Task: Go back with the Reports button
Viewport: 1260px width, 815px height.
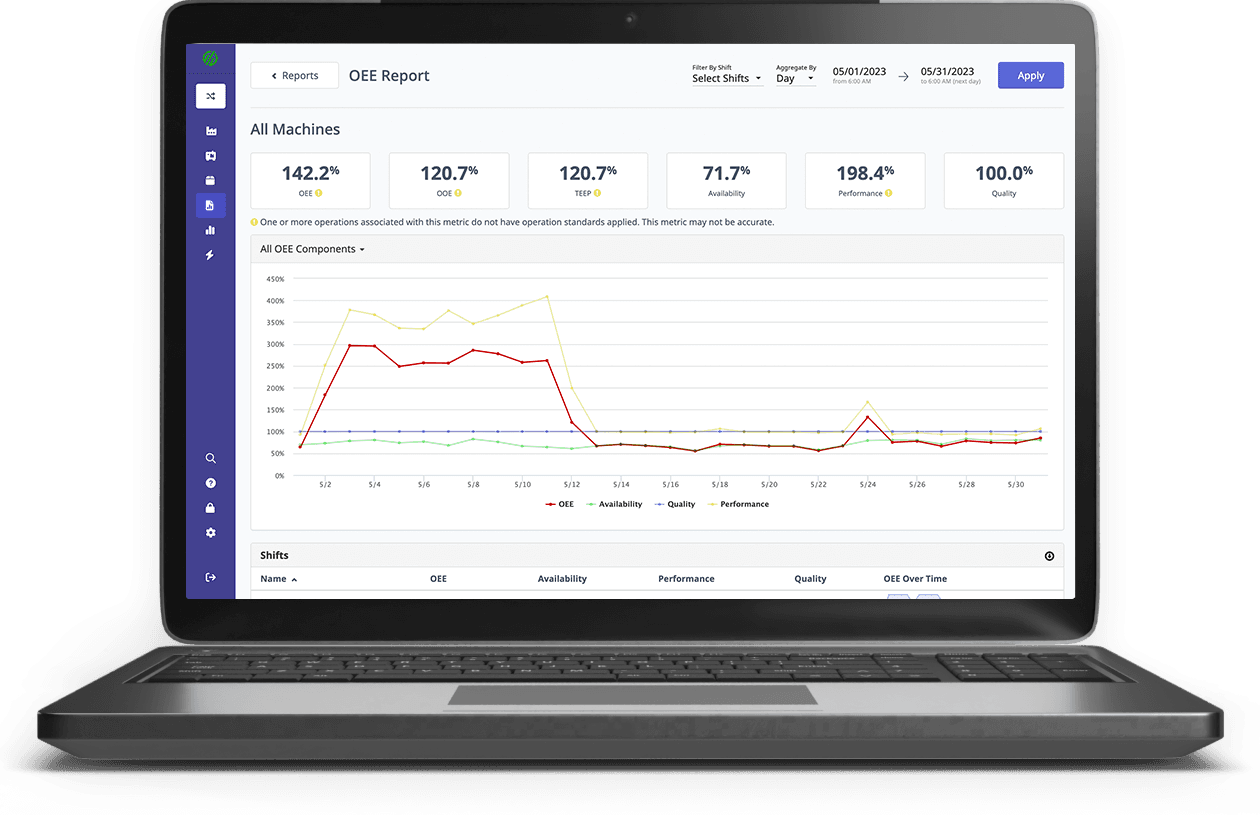Action: (x=294, y=76)
